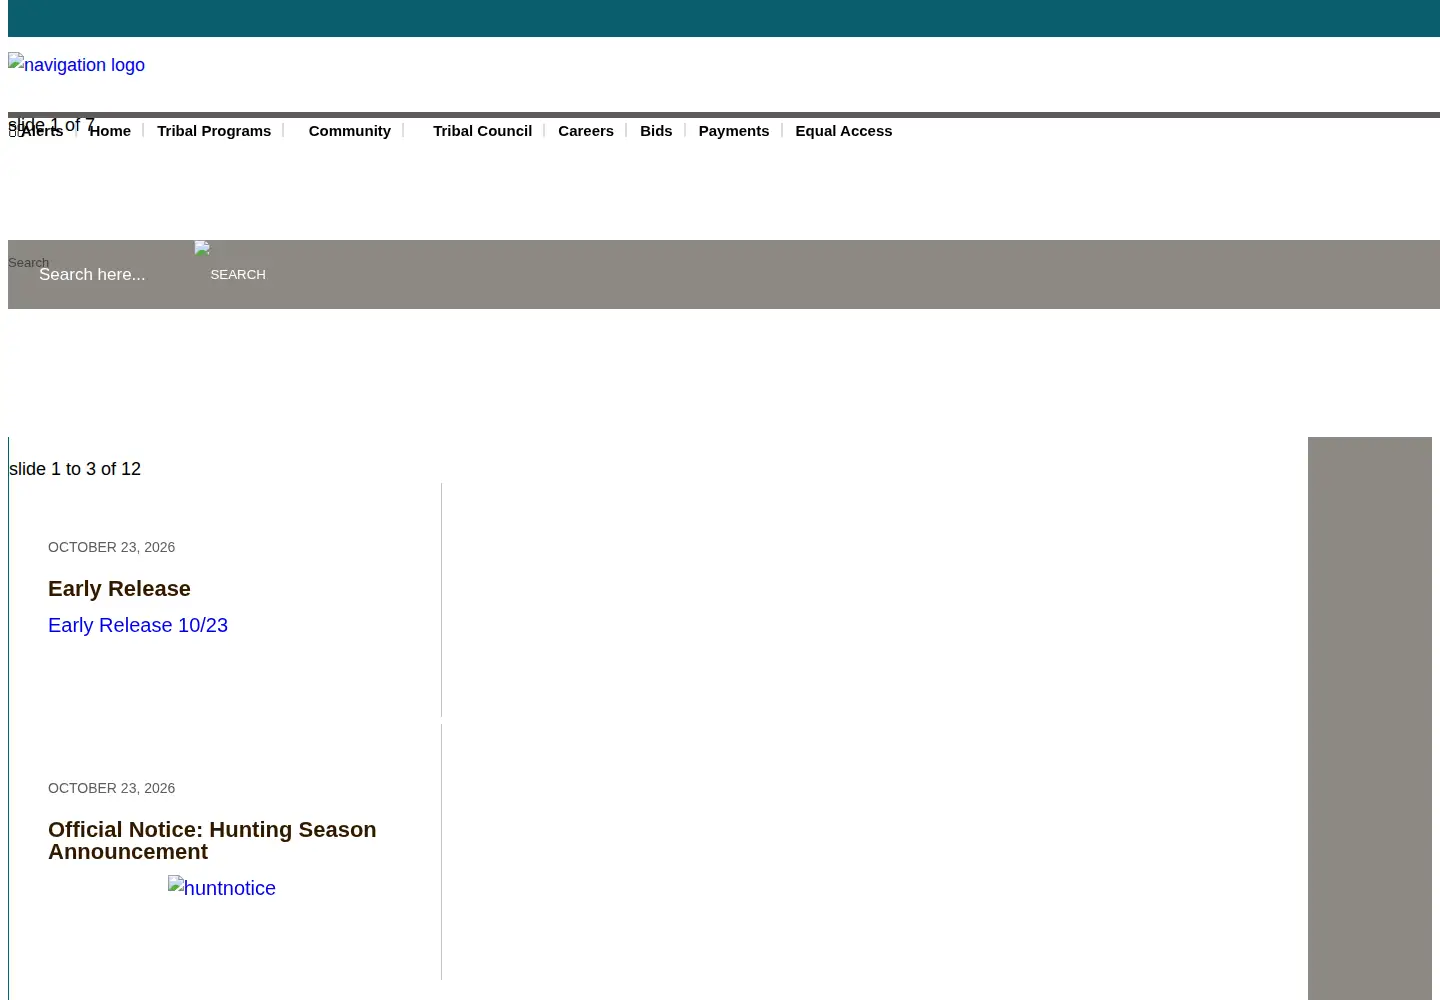Go to the Home page

[x=110, y=131]
